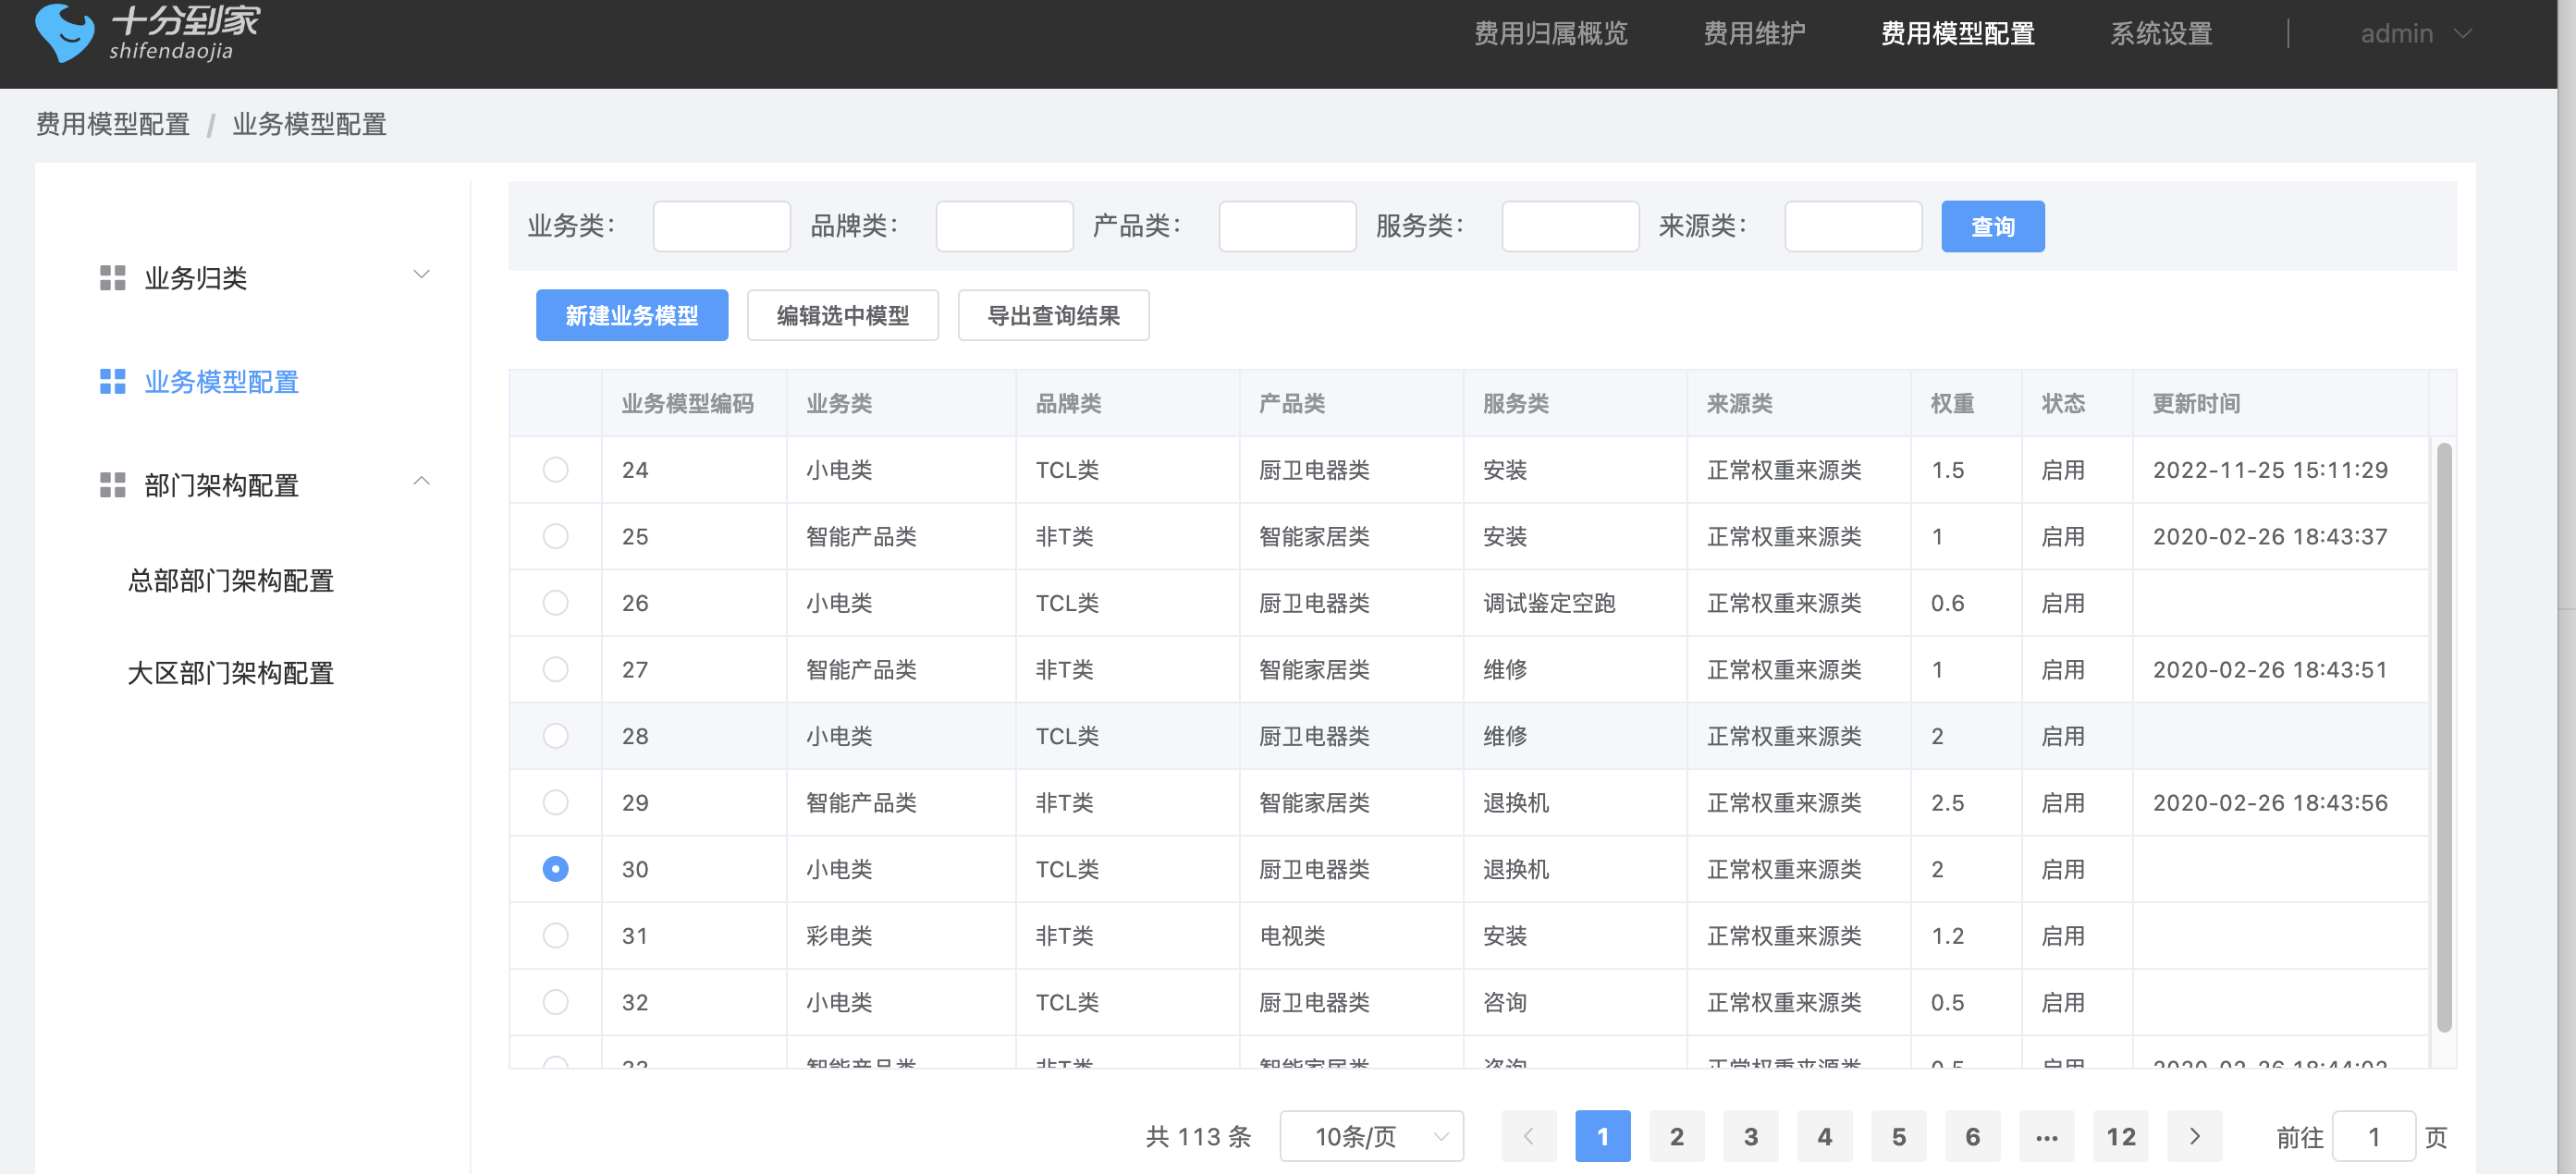Select the radio button for row 27
Viewport: 2576px width, 1174px height.
(x=555, y=669)
